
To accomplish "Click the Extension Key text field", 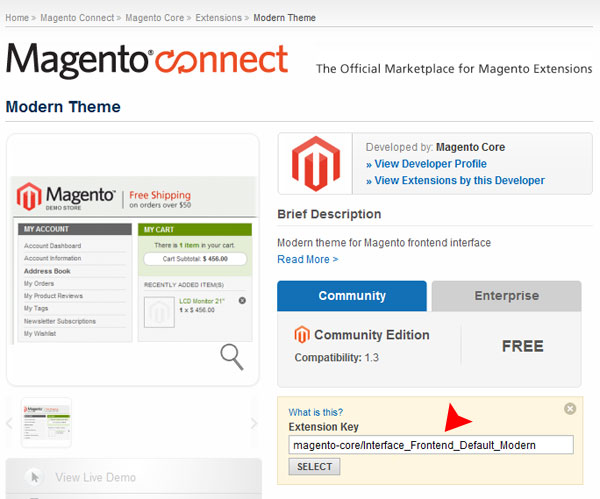I will pos(431,445).
